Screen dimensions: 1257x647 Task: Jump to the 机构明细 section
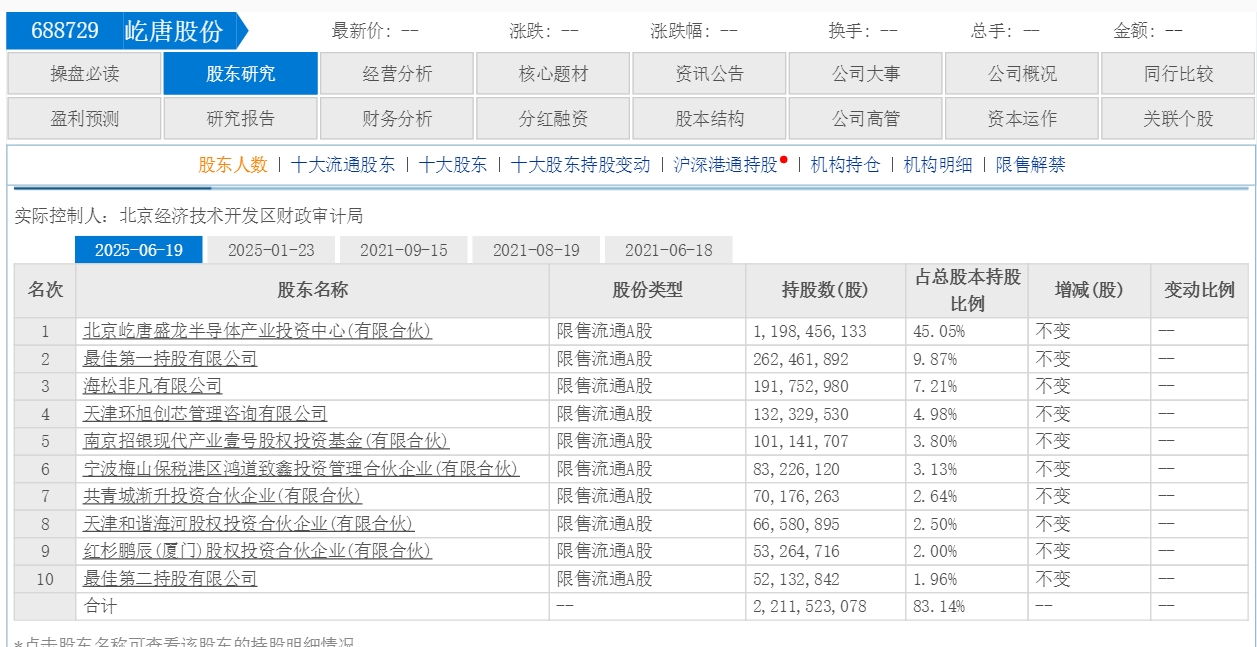click(x=938, y=165)
